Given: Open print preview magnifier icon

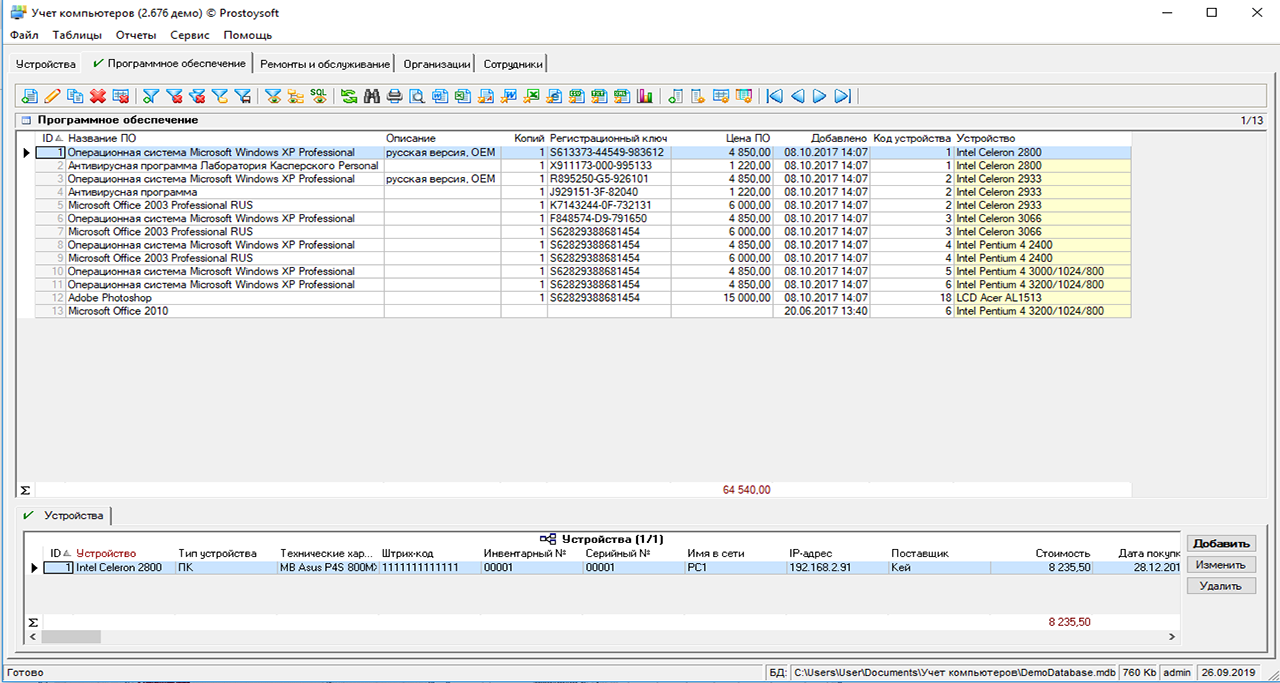Looking at the screenshot, I should 417,96.
